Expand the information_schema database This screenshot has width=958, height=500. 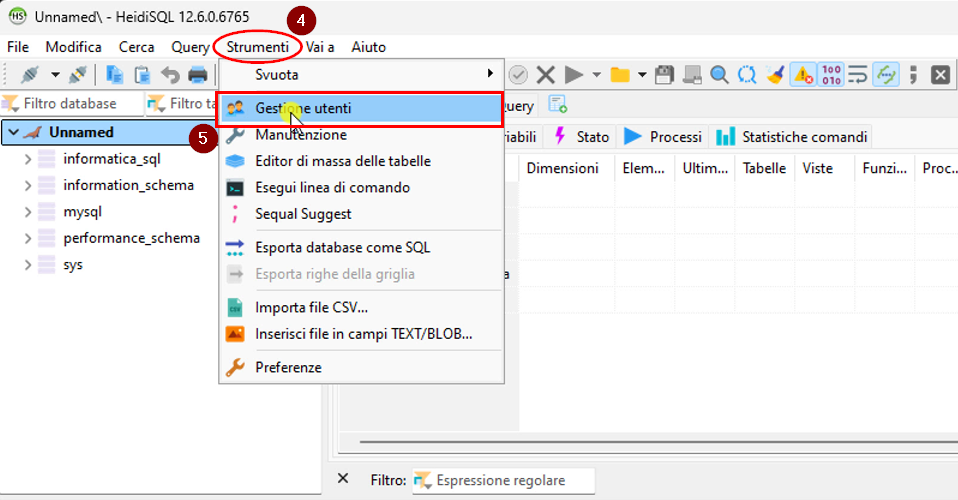[27, 186]
